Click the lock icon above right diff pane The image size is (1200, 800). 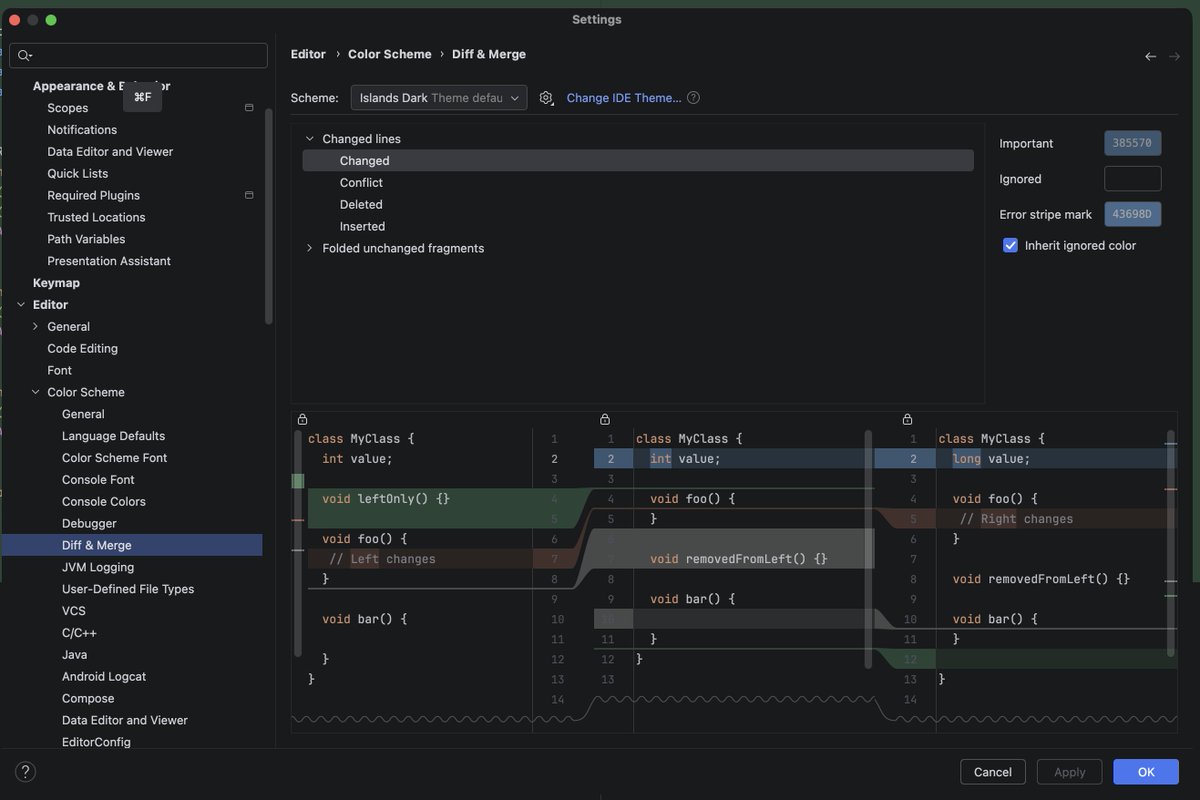907,420
